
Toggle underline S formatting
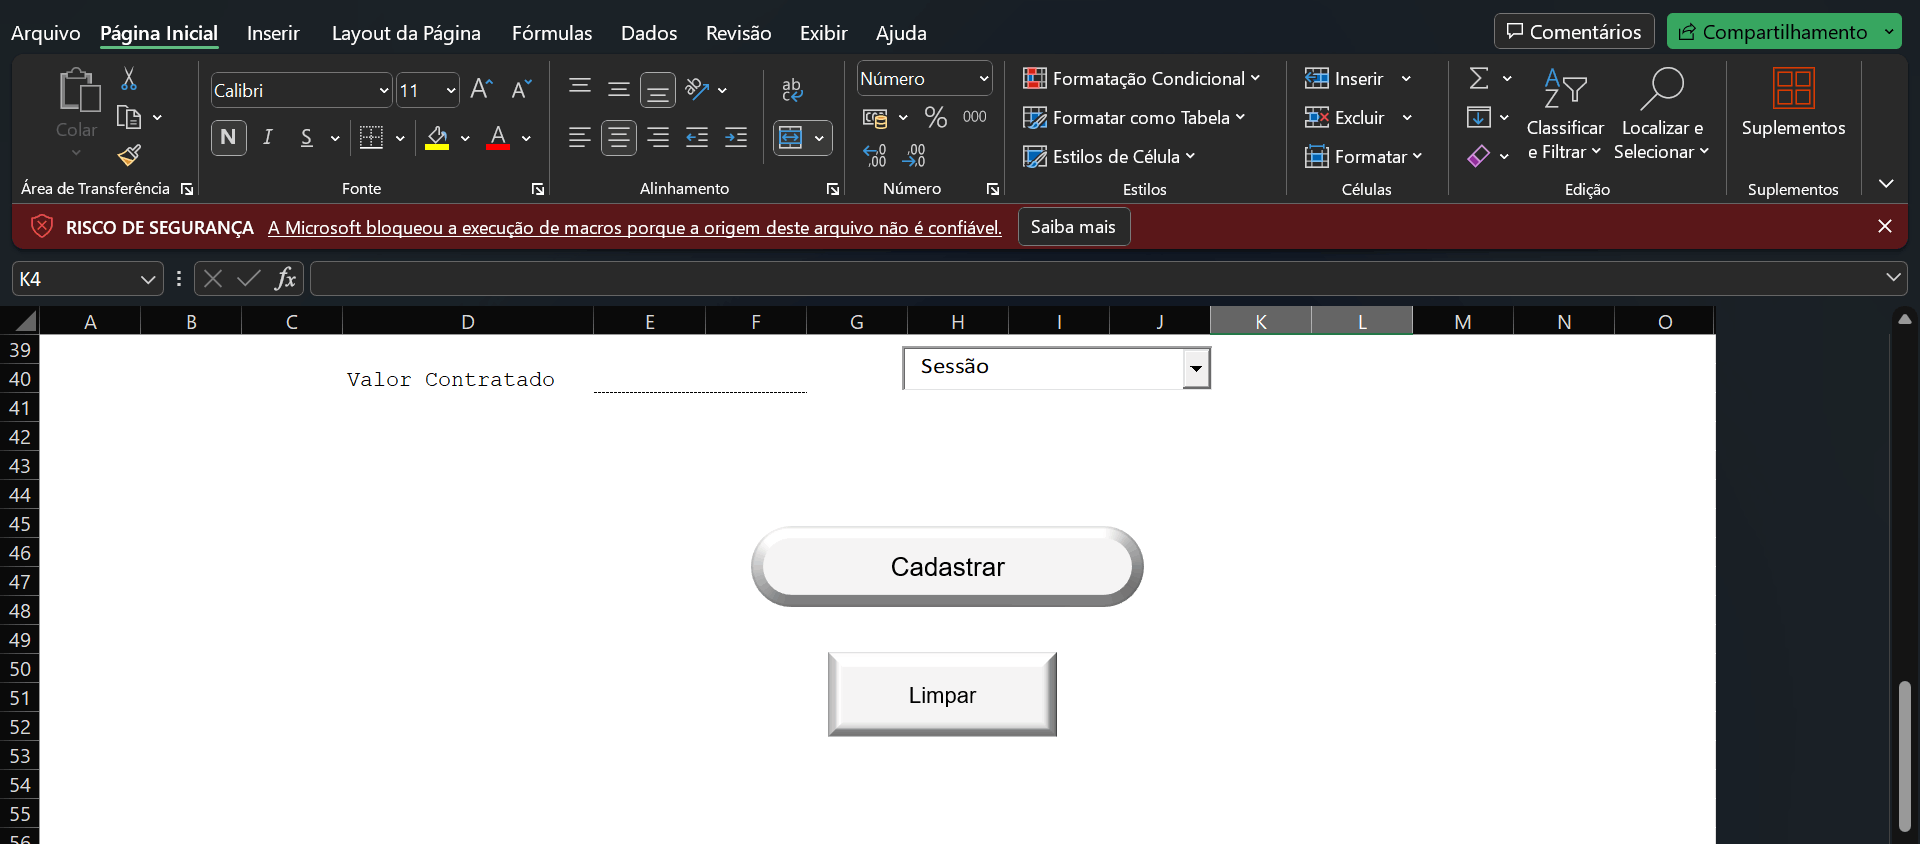click(307, 137)
